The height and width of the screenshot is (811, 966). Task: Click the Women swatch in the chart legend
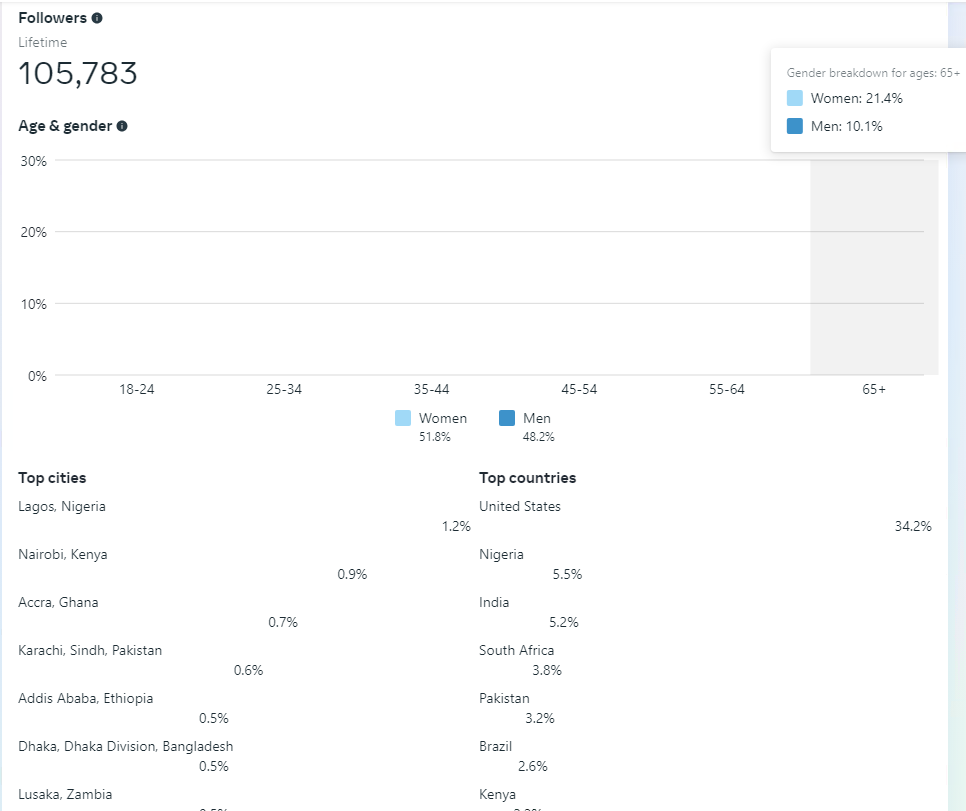coord(403,418)
